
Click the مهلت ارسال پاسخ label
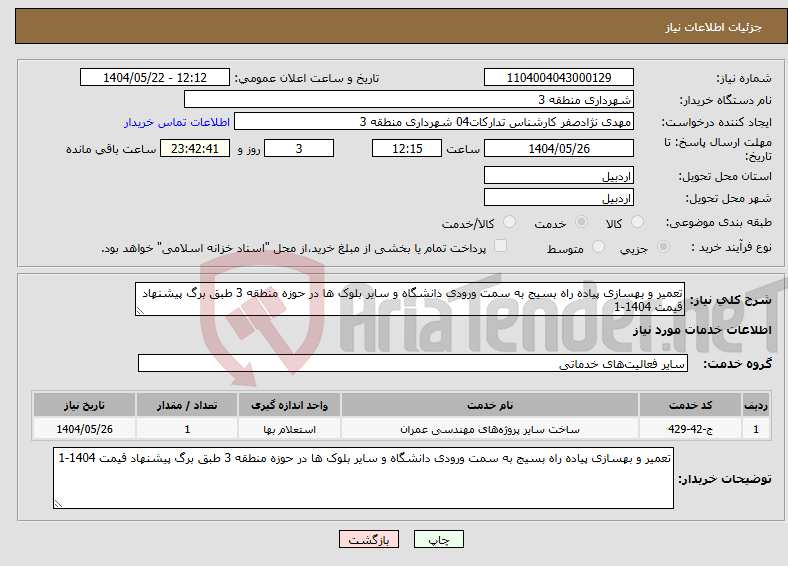718,149
